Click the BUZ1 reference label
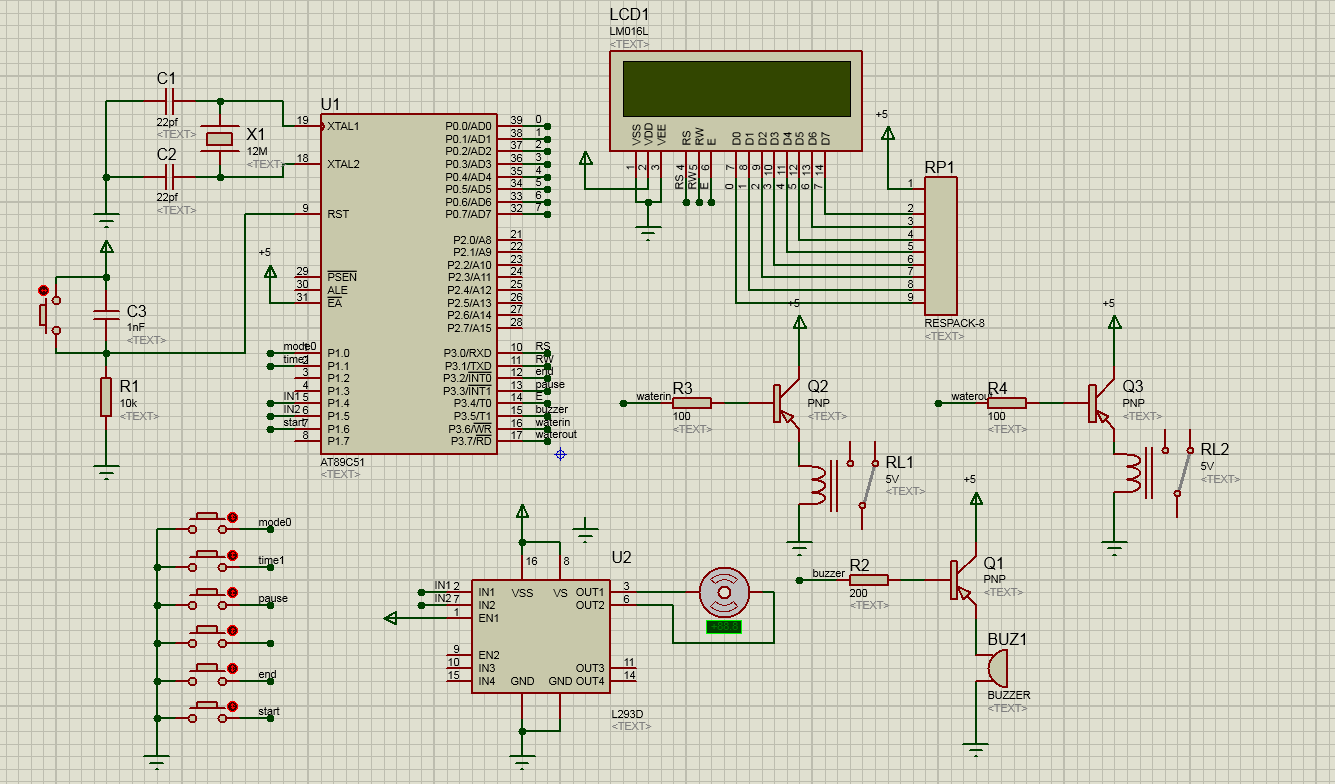 coord(1007,639)
